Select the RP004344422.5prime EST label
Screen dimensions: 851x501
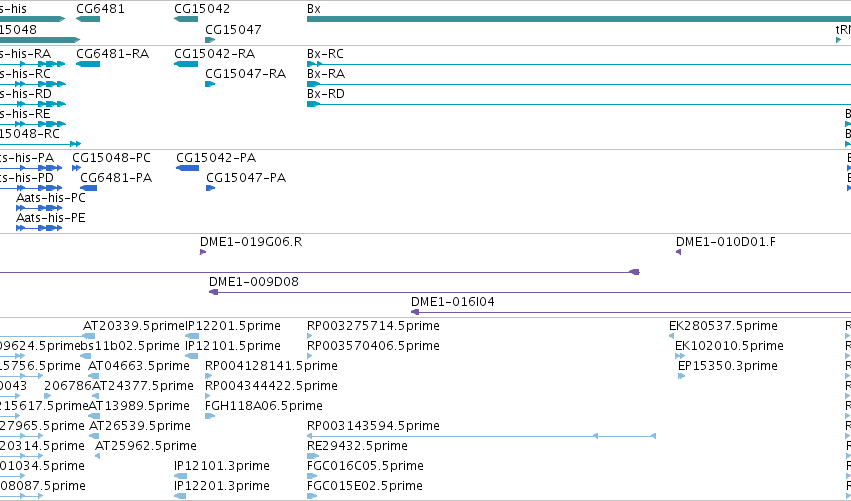271,386
